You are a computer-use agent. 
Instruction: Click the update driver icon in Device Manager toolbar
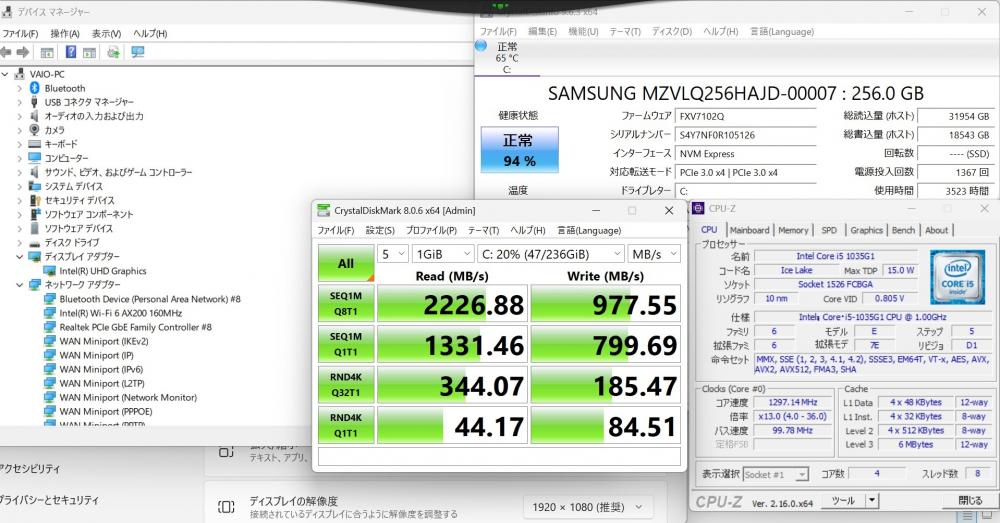[114, 52]
